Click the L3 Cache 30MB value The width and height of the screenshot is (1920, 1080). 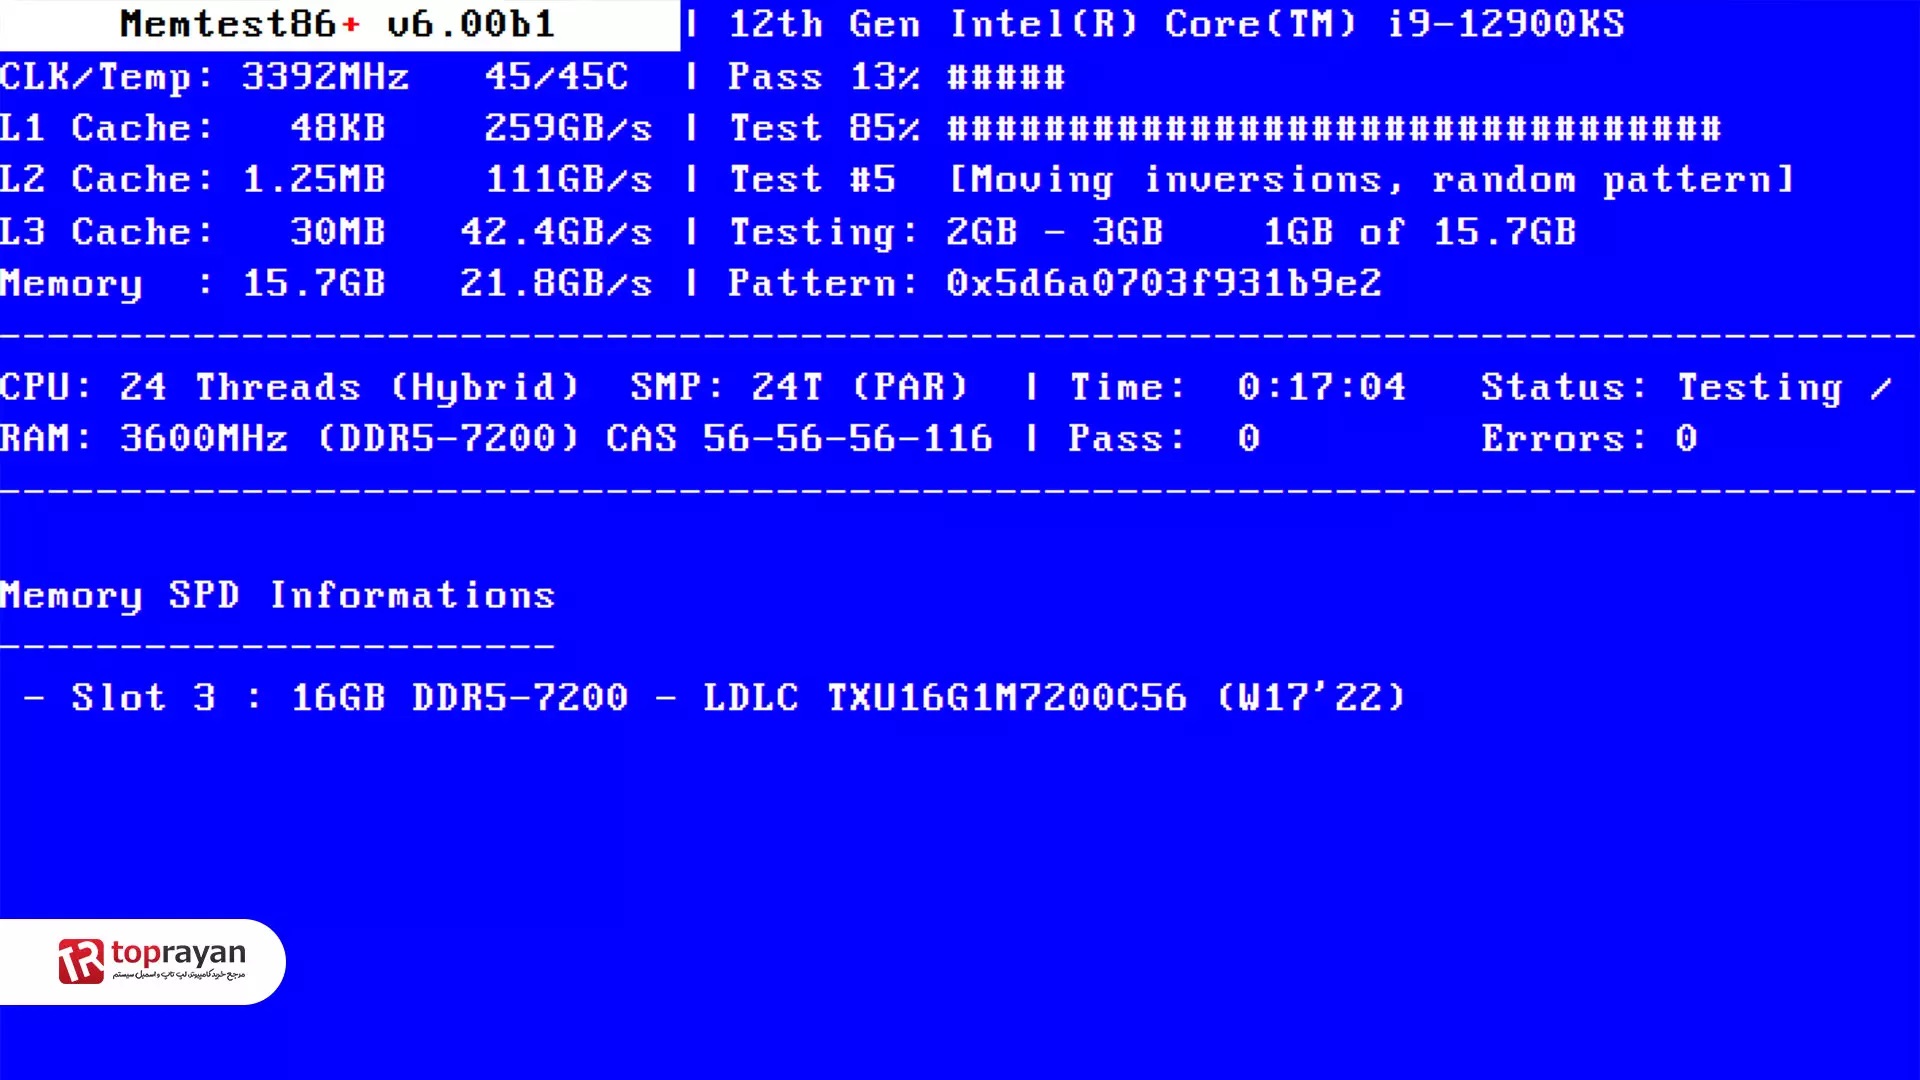click(337, 232)
